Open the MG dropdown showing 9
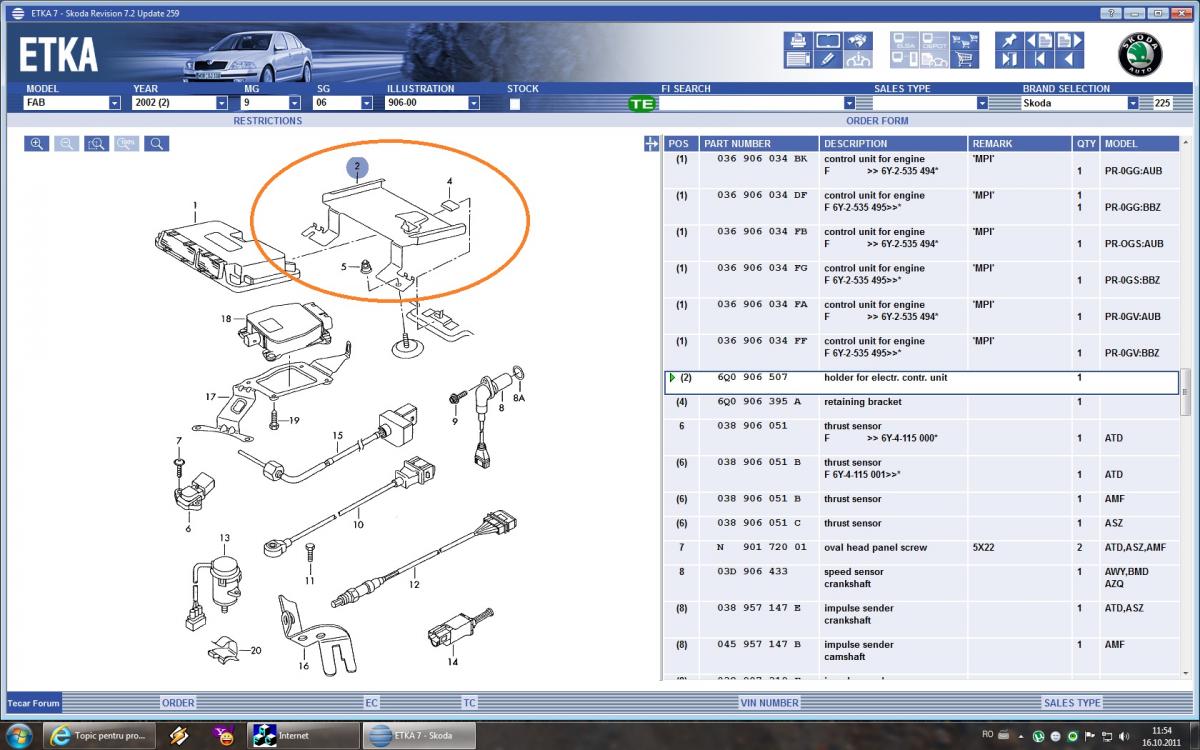Screen dimensions: 1200x750 [x=294, y=103]
